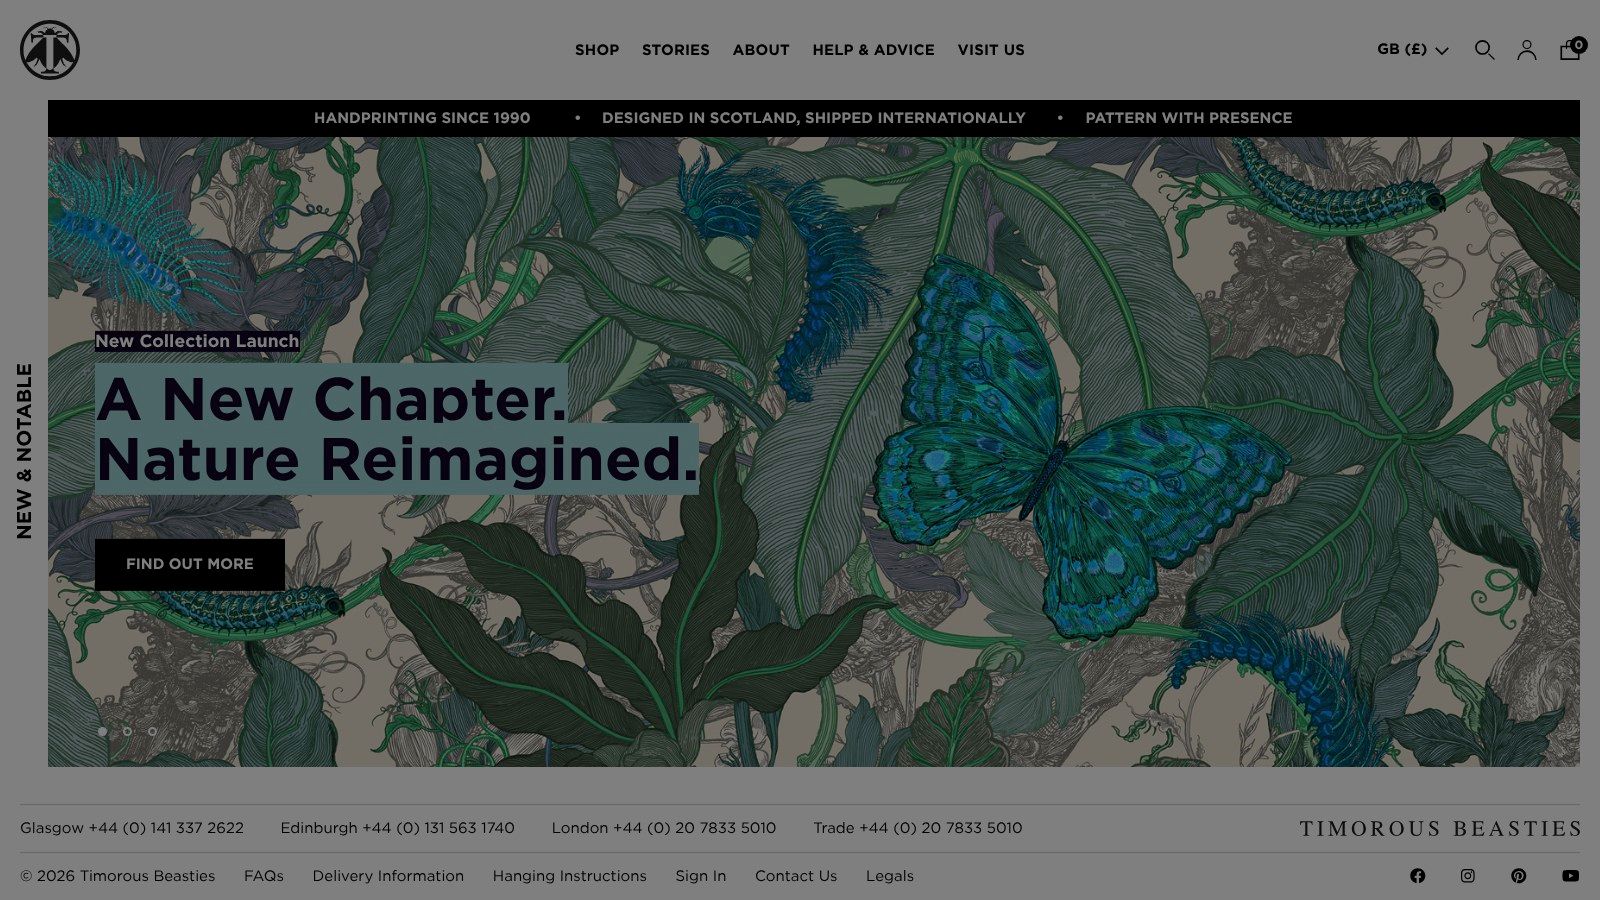Visit the Instagram profile icon

1468,876
